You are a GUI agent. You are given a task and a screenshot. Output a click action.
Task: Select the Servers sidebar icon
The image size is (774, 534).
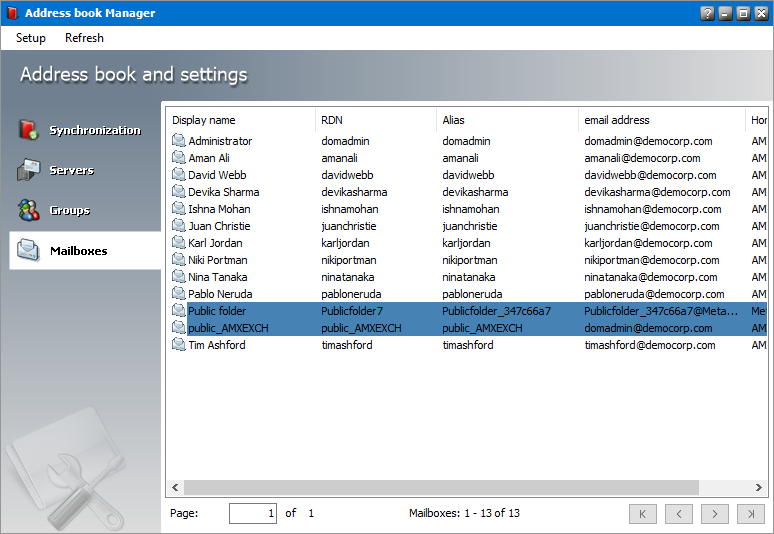28,170
